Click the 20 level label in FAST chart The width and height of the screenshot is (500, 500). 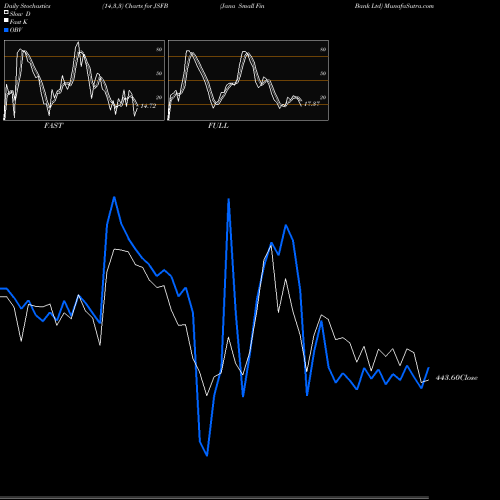click(x=159, y=97)
